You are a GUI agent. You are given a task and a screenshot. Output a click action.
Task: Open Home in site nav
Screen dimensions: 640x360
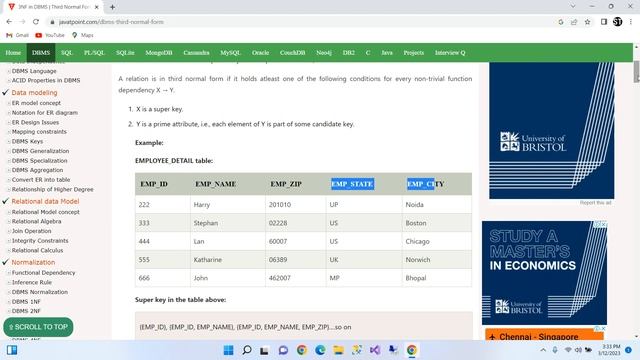tap(13, 53)
